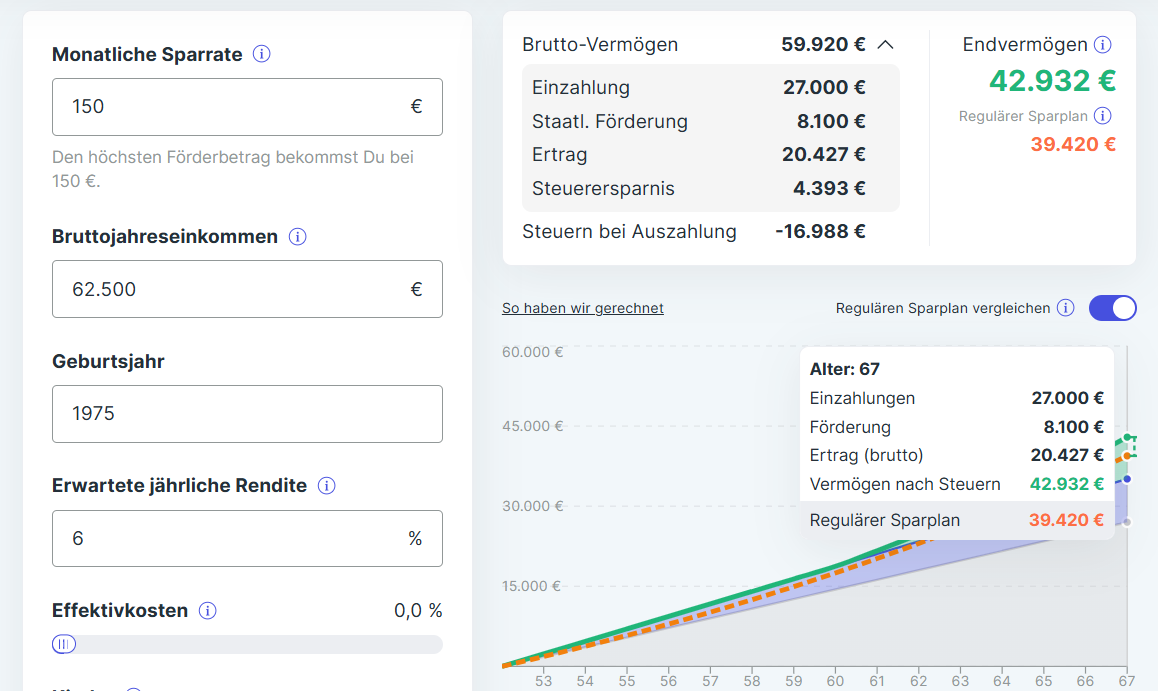Open the So haben wir gerechnet link
The image size is (1158, 691).
point(583,308)
